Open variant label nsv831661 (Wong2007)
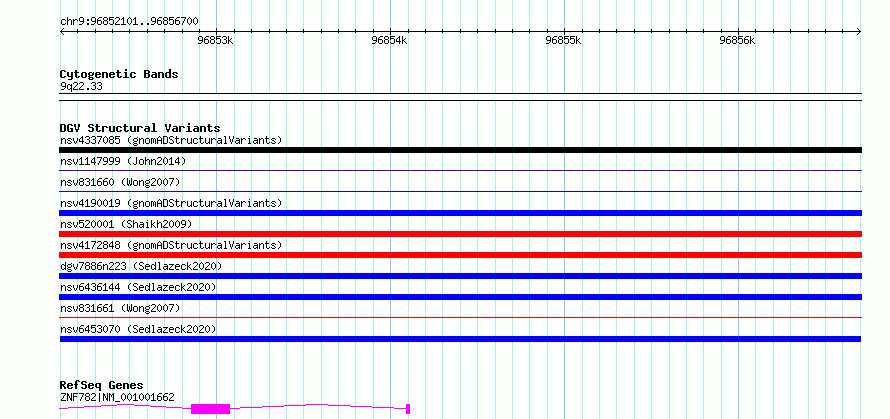890x419 pixels. [x=120, y=308]
